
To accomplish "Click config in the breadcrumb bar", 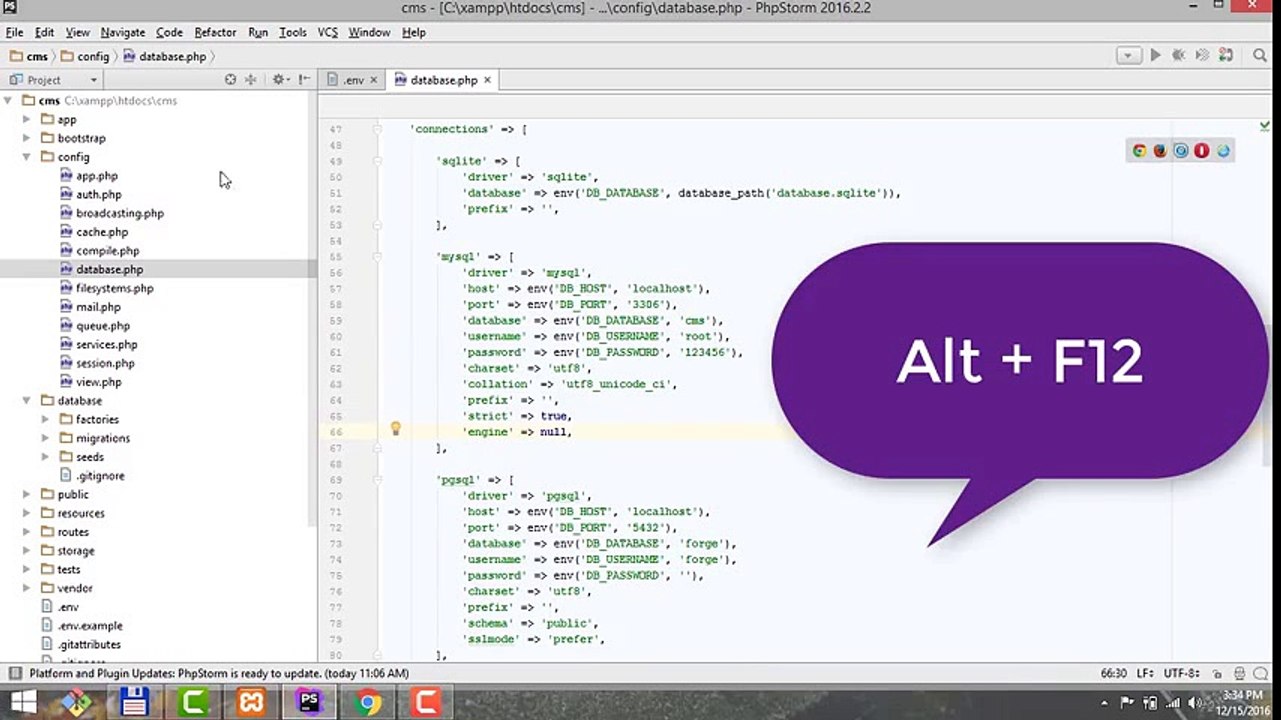I will 84,57.
